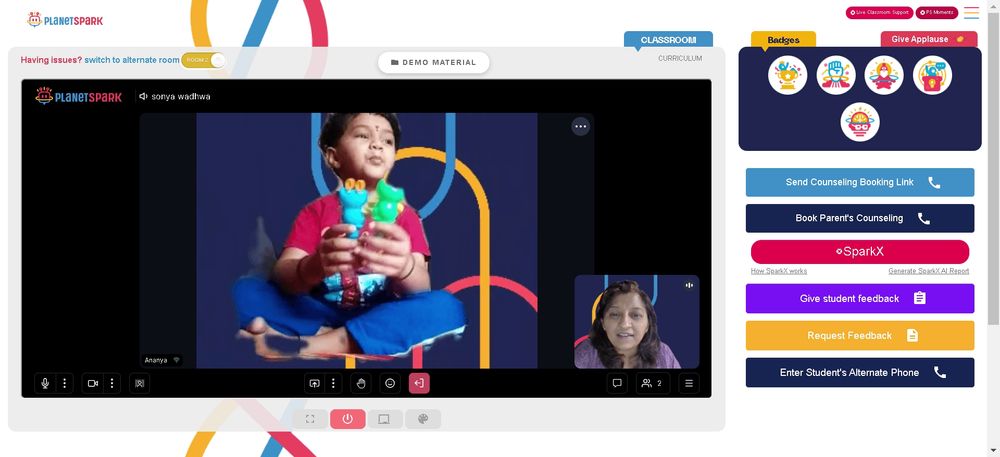Show the participants list with 2 members
This screenshot has width=1000, height=457.
click(652, 384)
